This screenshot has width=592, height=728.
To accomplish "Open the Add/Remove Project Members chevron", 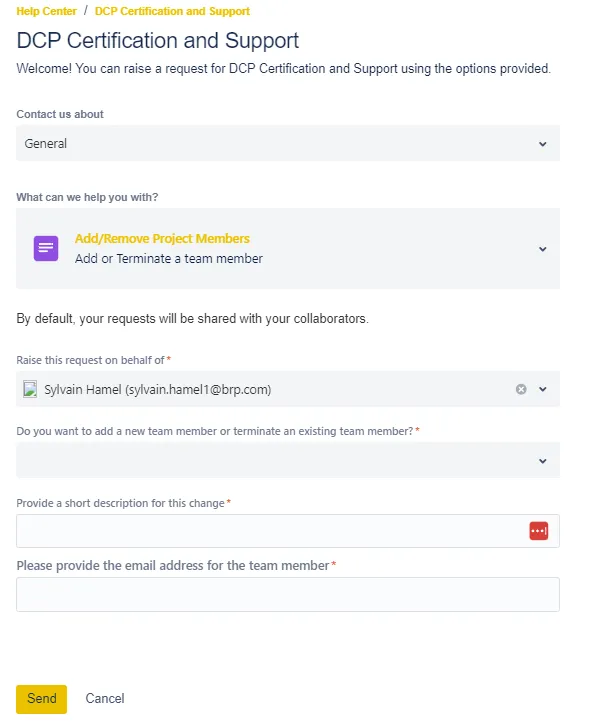I will (x=542, y=249).
